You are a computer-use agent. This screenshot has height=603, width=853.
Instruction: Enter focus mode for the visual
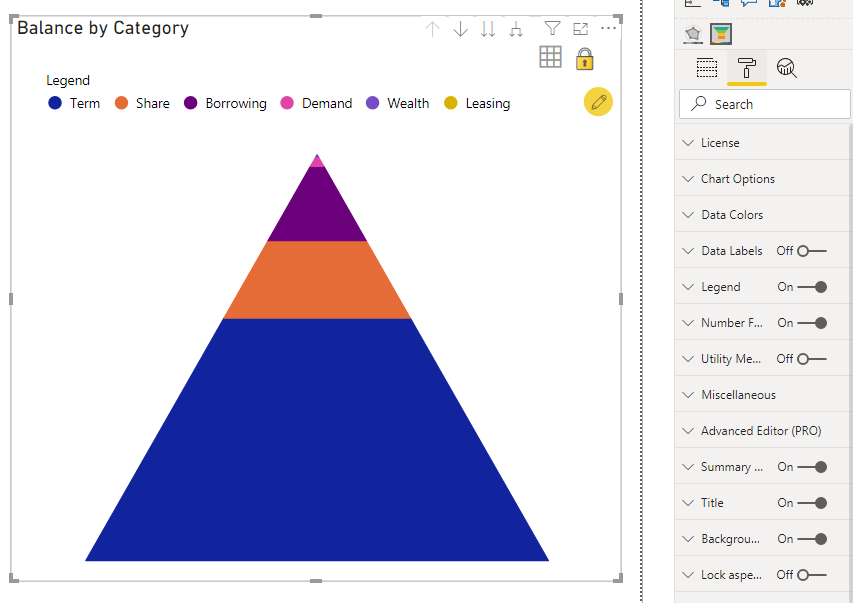pos(580,29)
